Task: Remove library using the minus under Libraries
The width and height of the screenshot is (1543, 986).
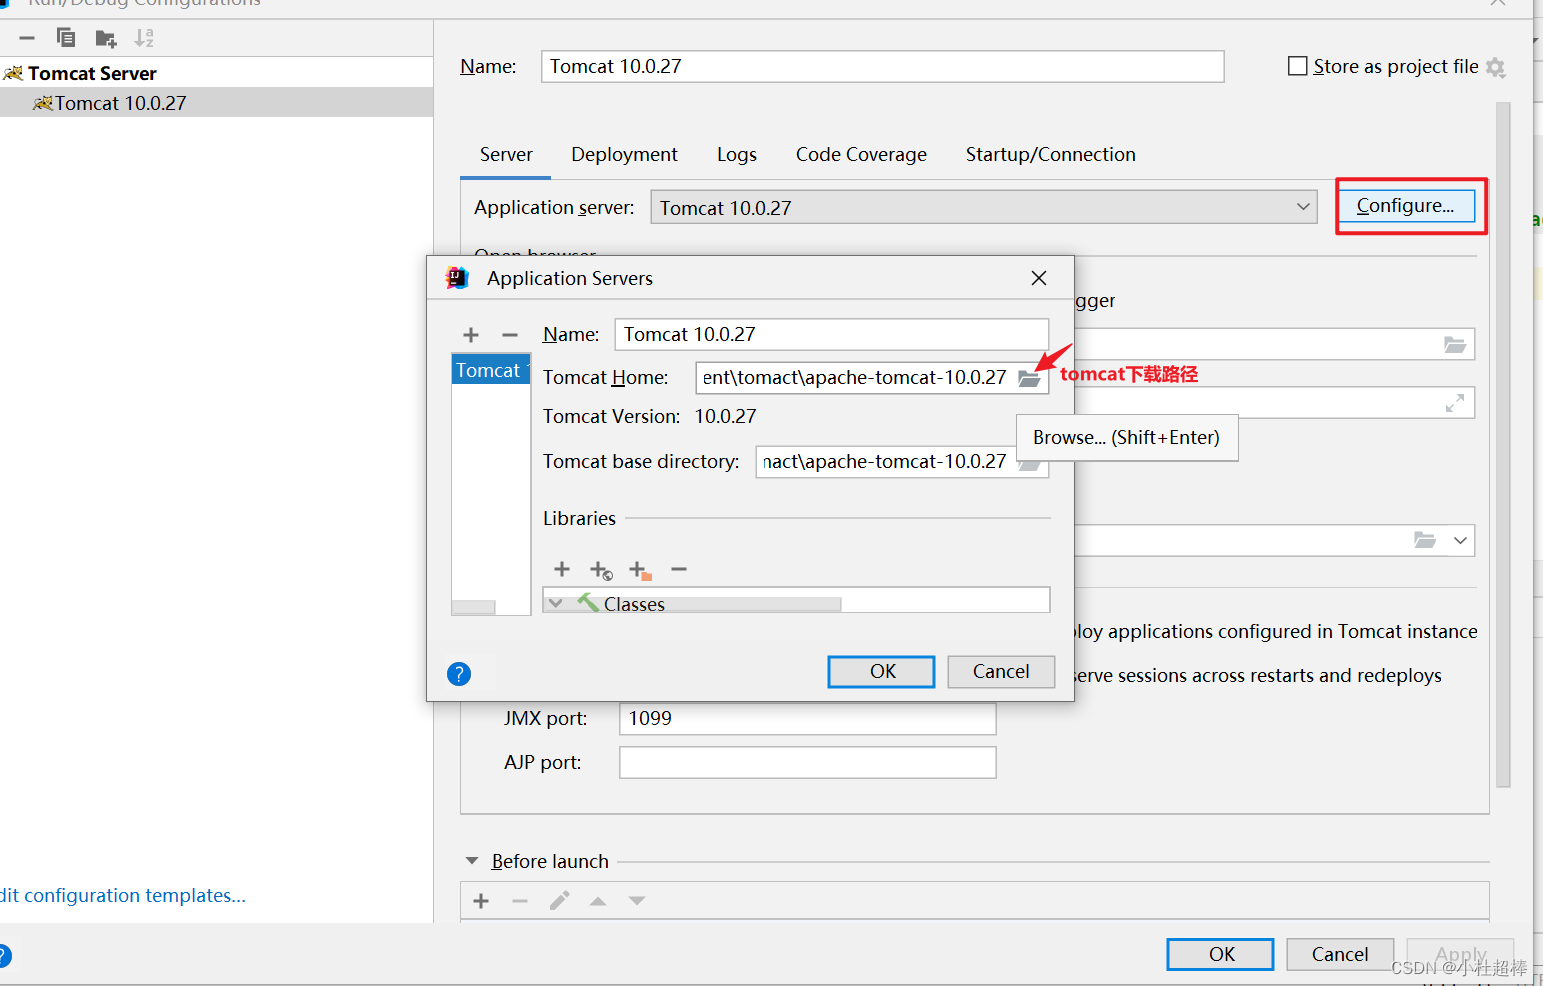Action: pos(679,569)
